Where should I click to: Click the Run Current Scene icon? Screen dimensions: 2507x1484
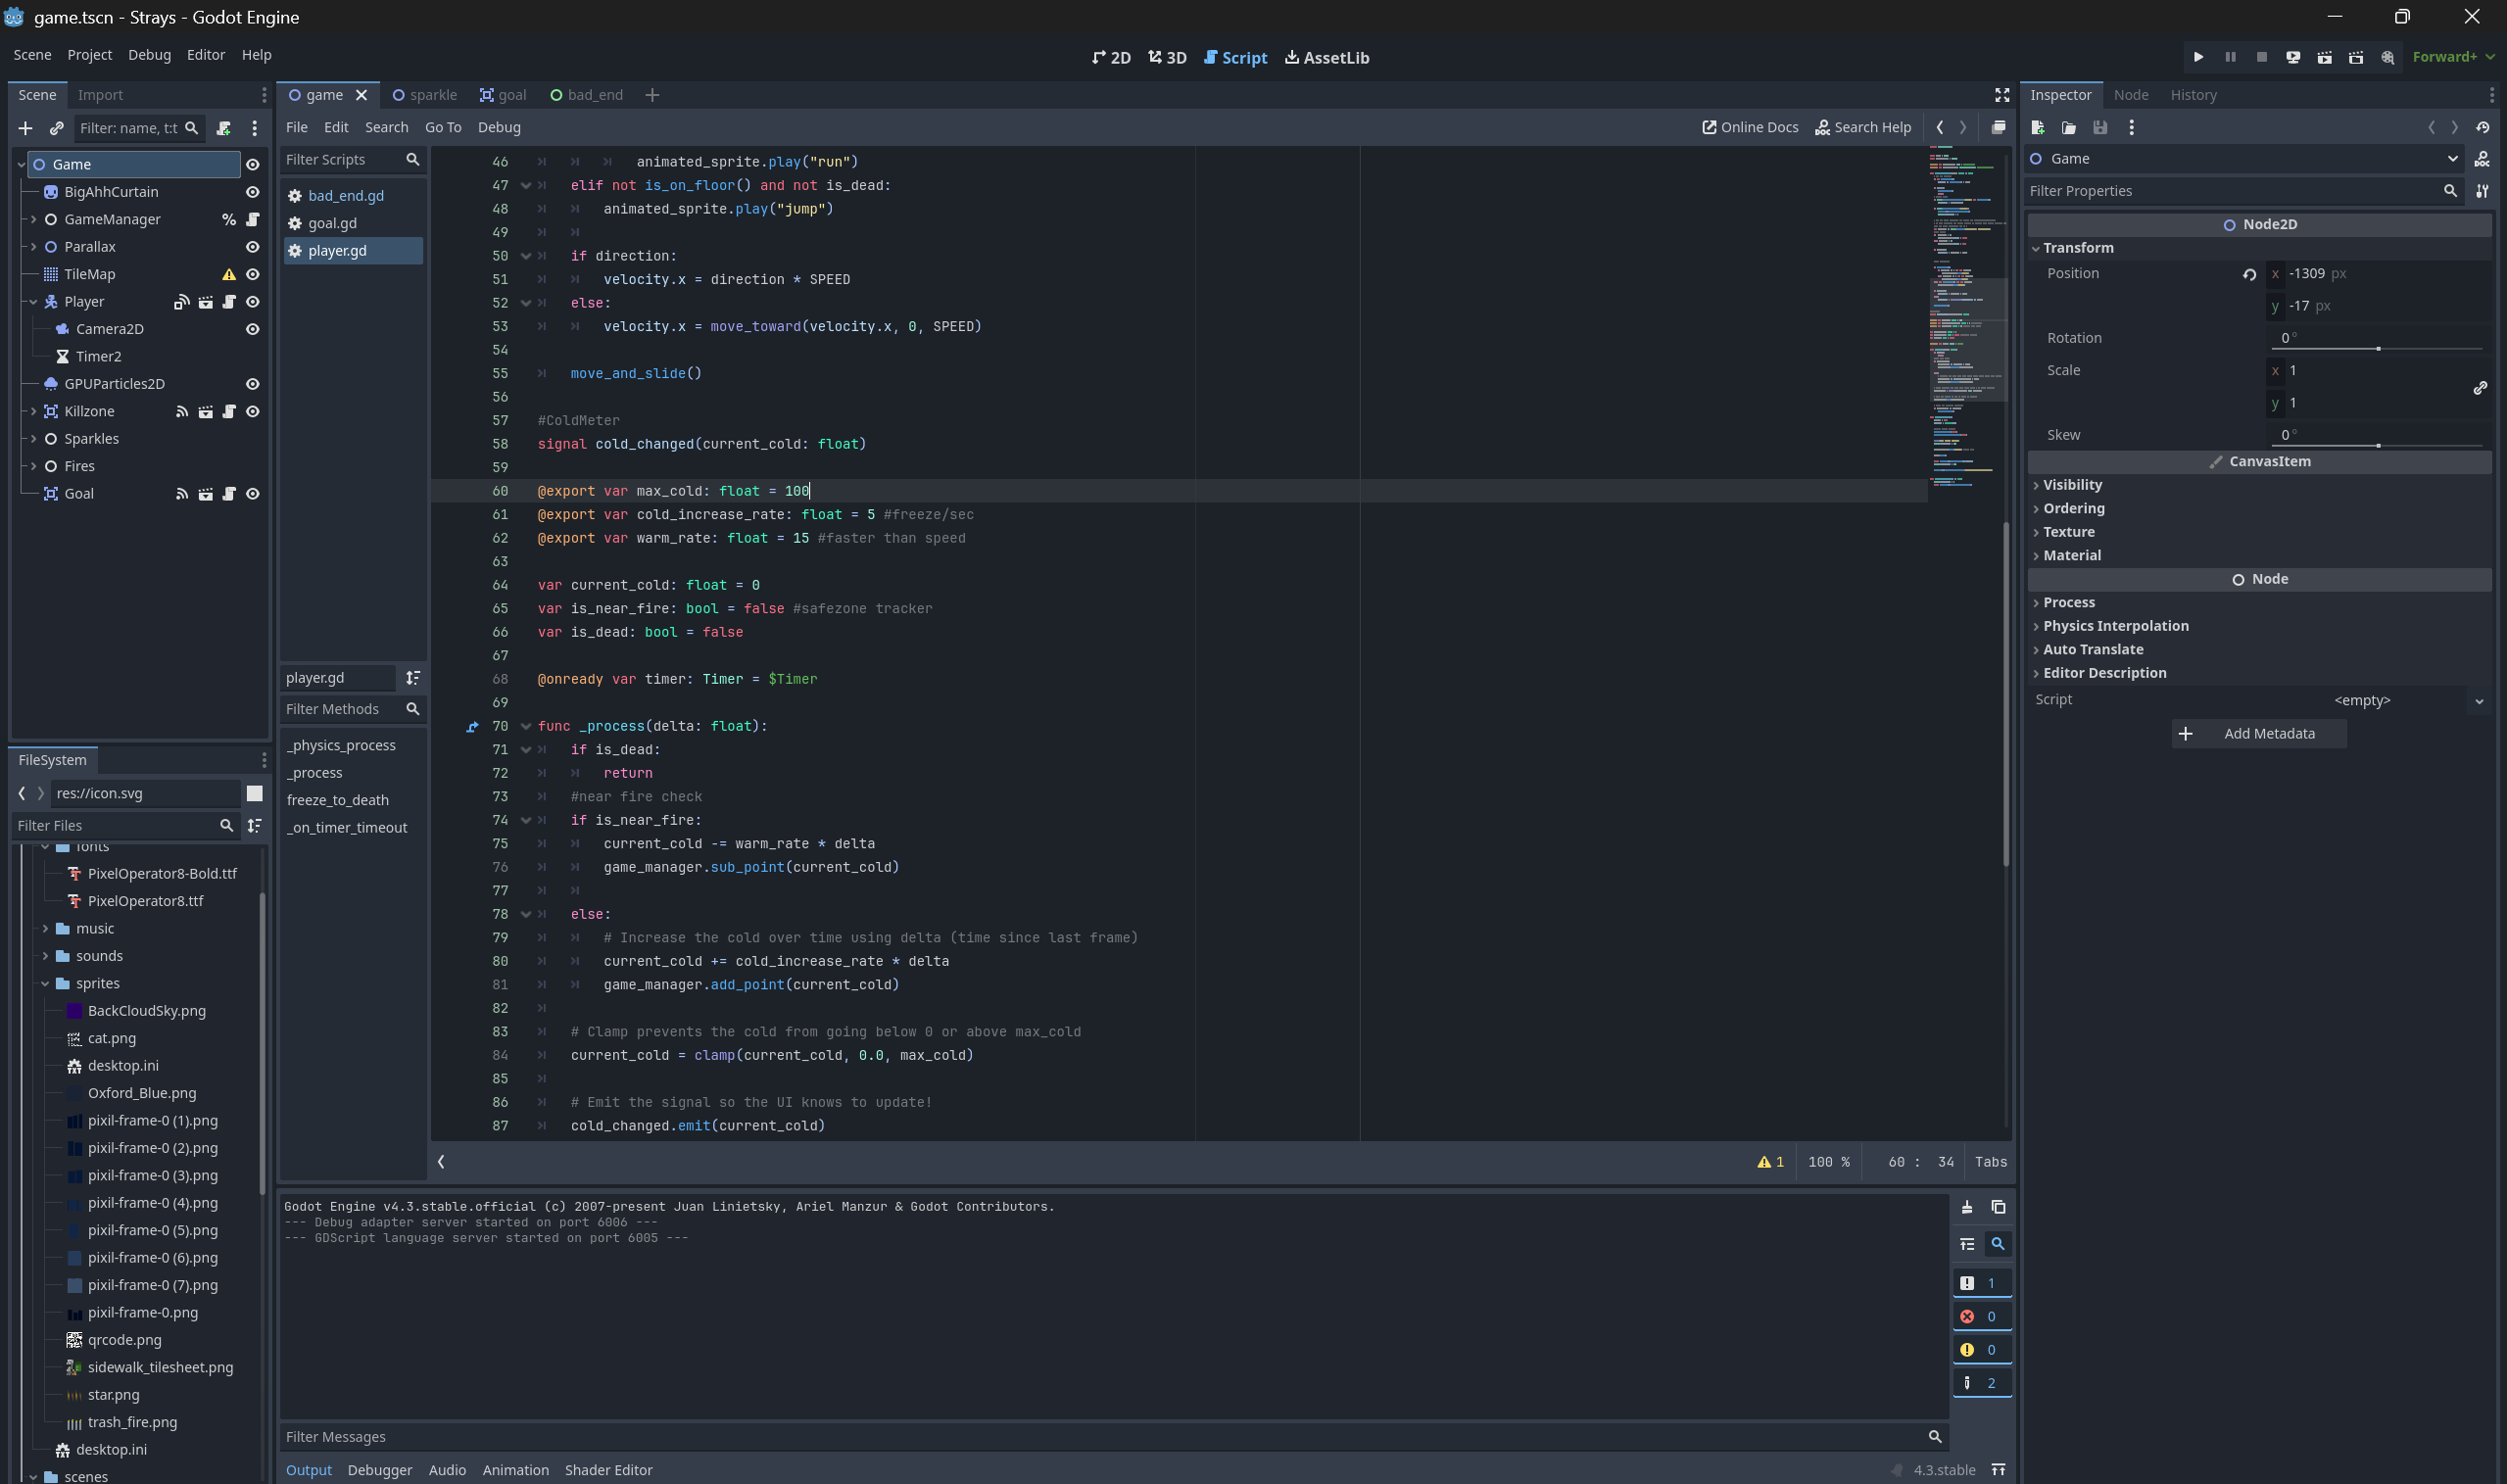click(x=2324, y=57)
